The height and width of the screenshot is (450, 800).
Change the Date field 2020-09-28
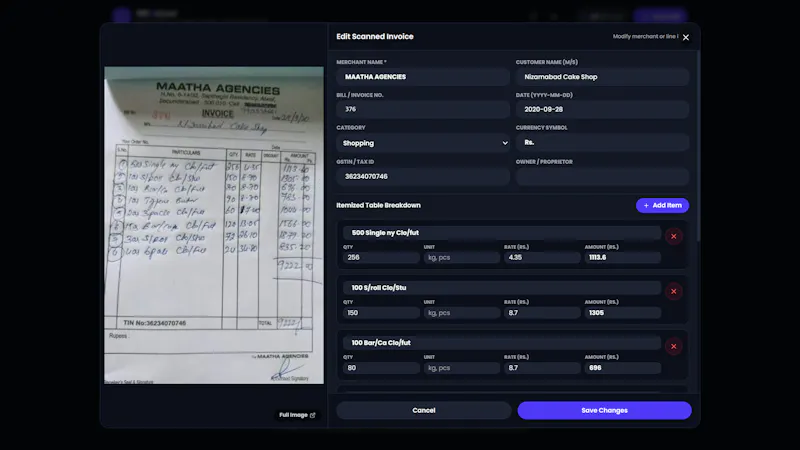tap(603, 109)
